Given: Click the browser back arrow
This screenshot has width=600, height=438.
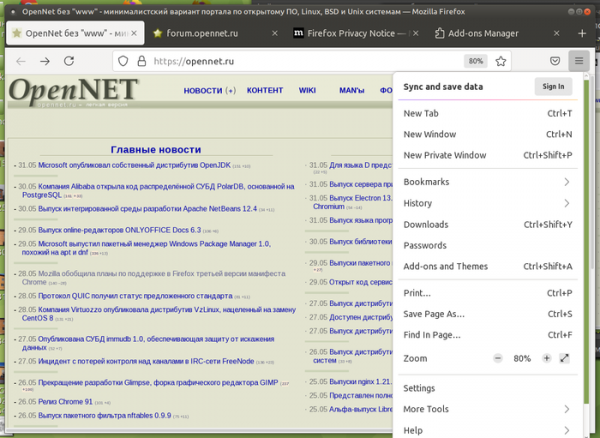Looking at the screenshot, I should pos(21,61).
